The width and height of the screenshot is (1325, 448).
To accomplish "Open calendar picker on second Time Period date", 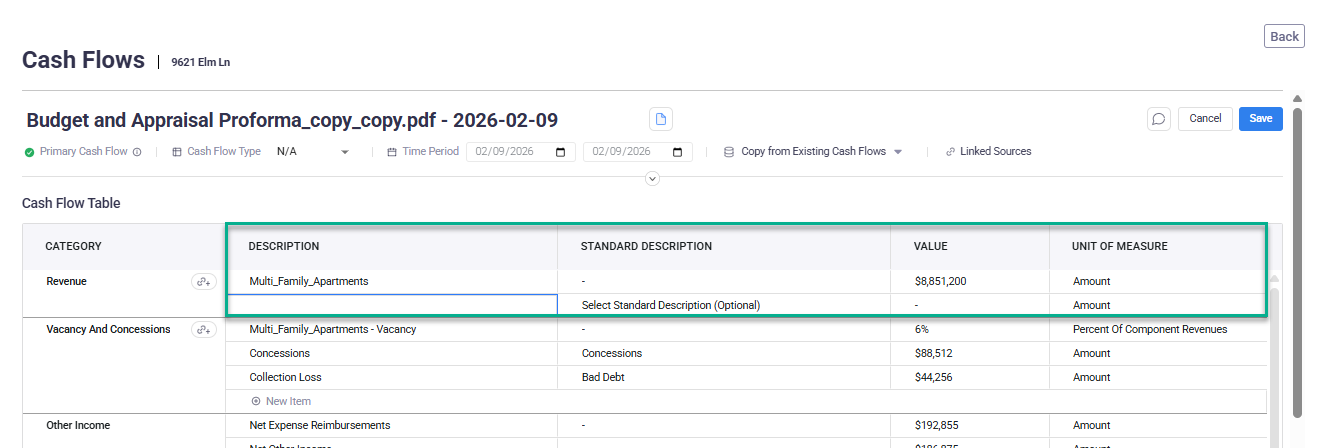I will (677, 152).
